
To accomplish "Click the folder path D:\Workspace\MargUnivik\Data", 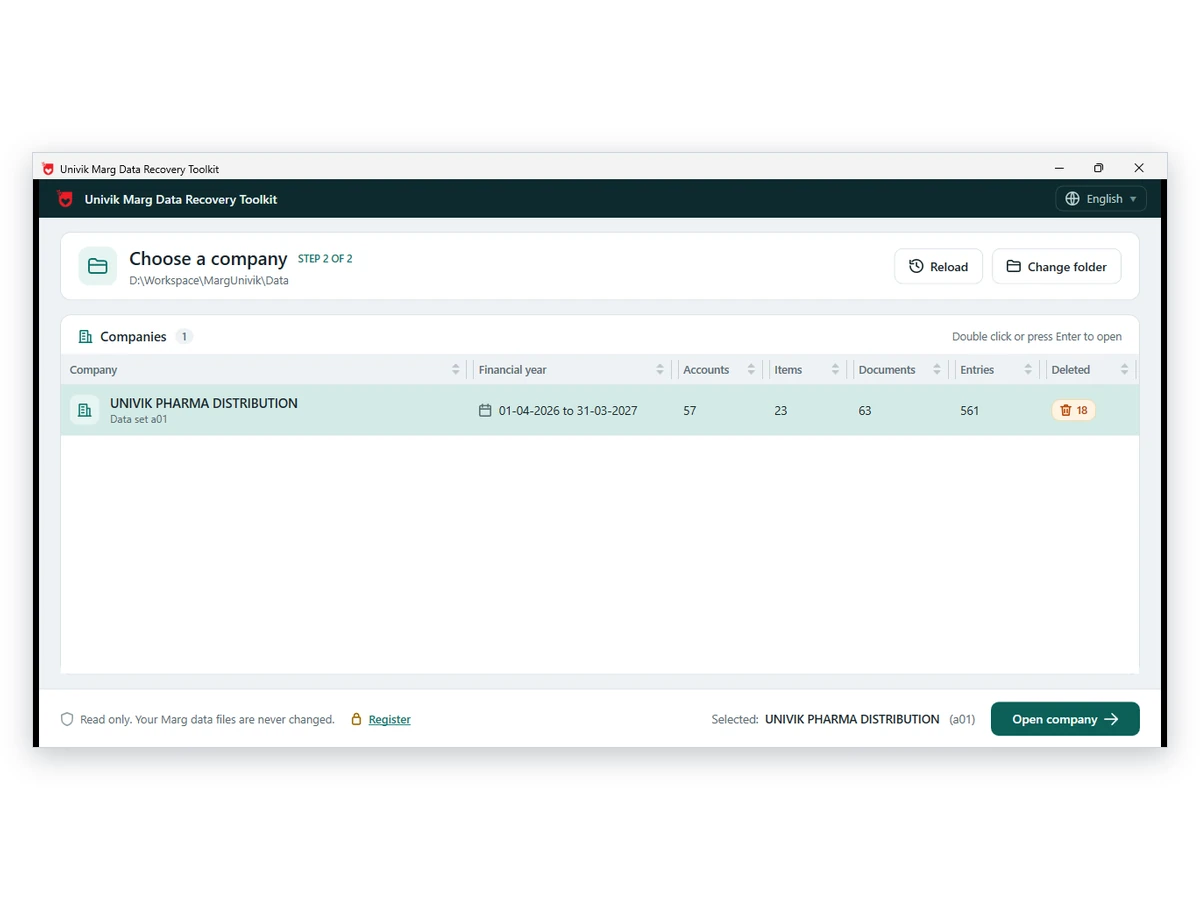I will point(209,281).
